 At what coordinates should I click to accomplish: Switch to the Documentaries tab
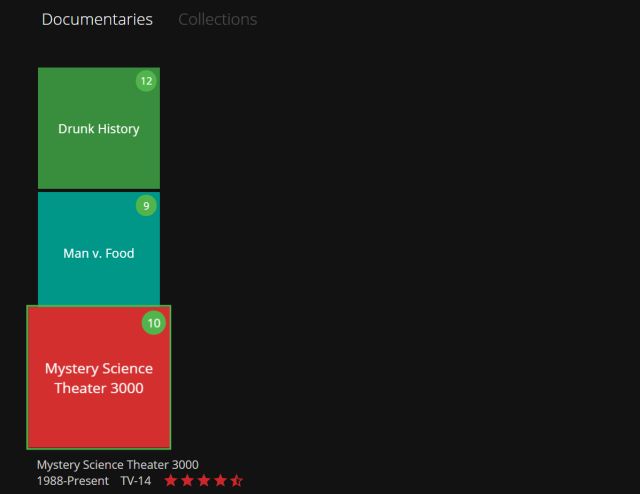point(97,20)
